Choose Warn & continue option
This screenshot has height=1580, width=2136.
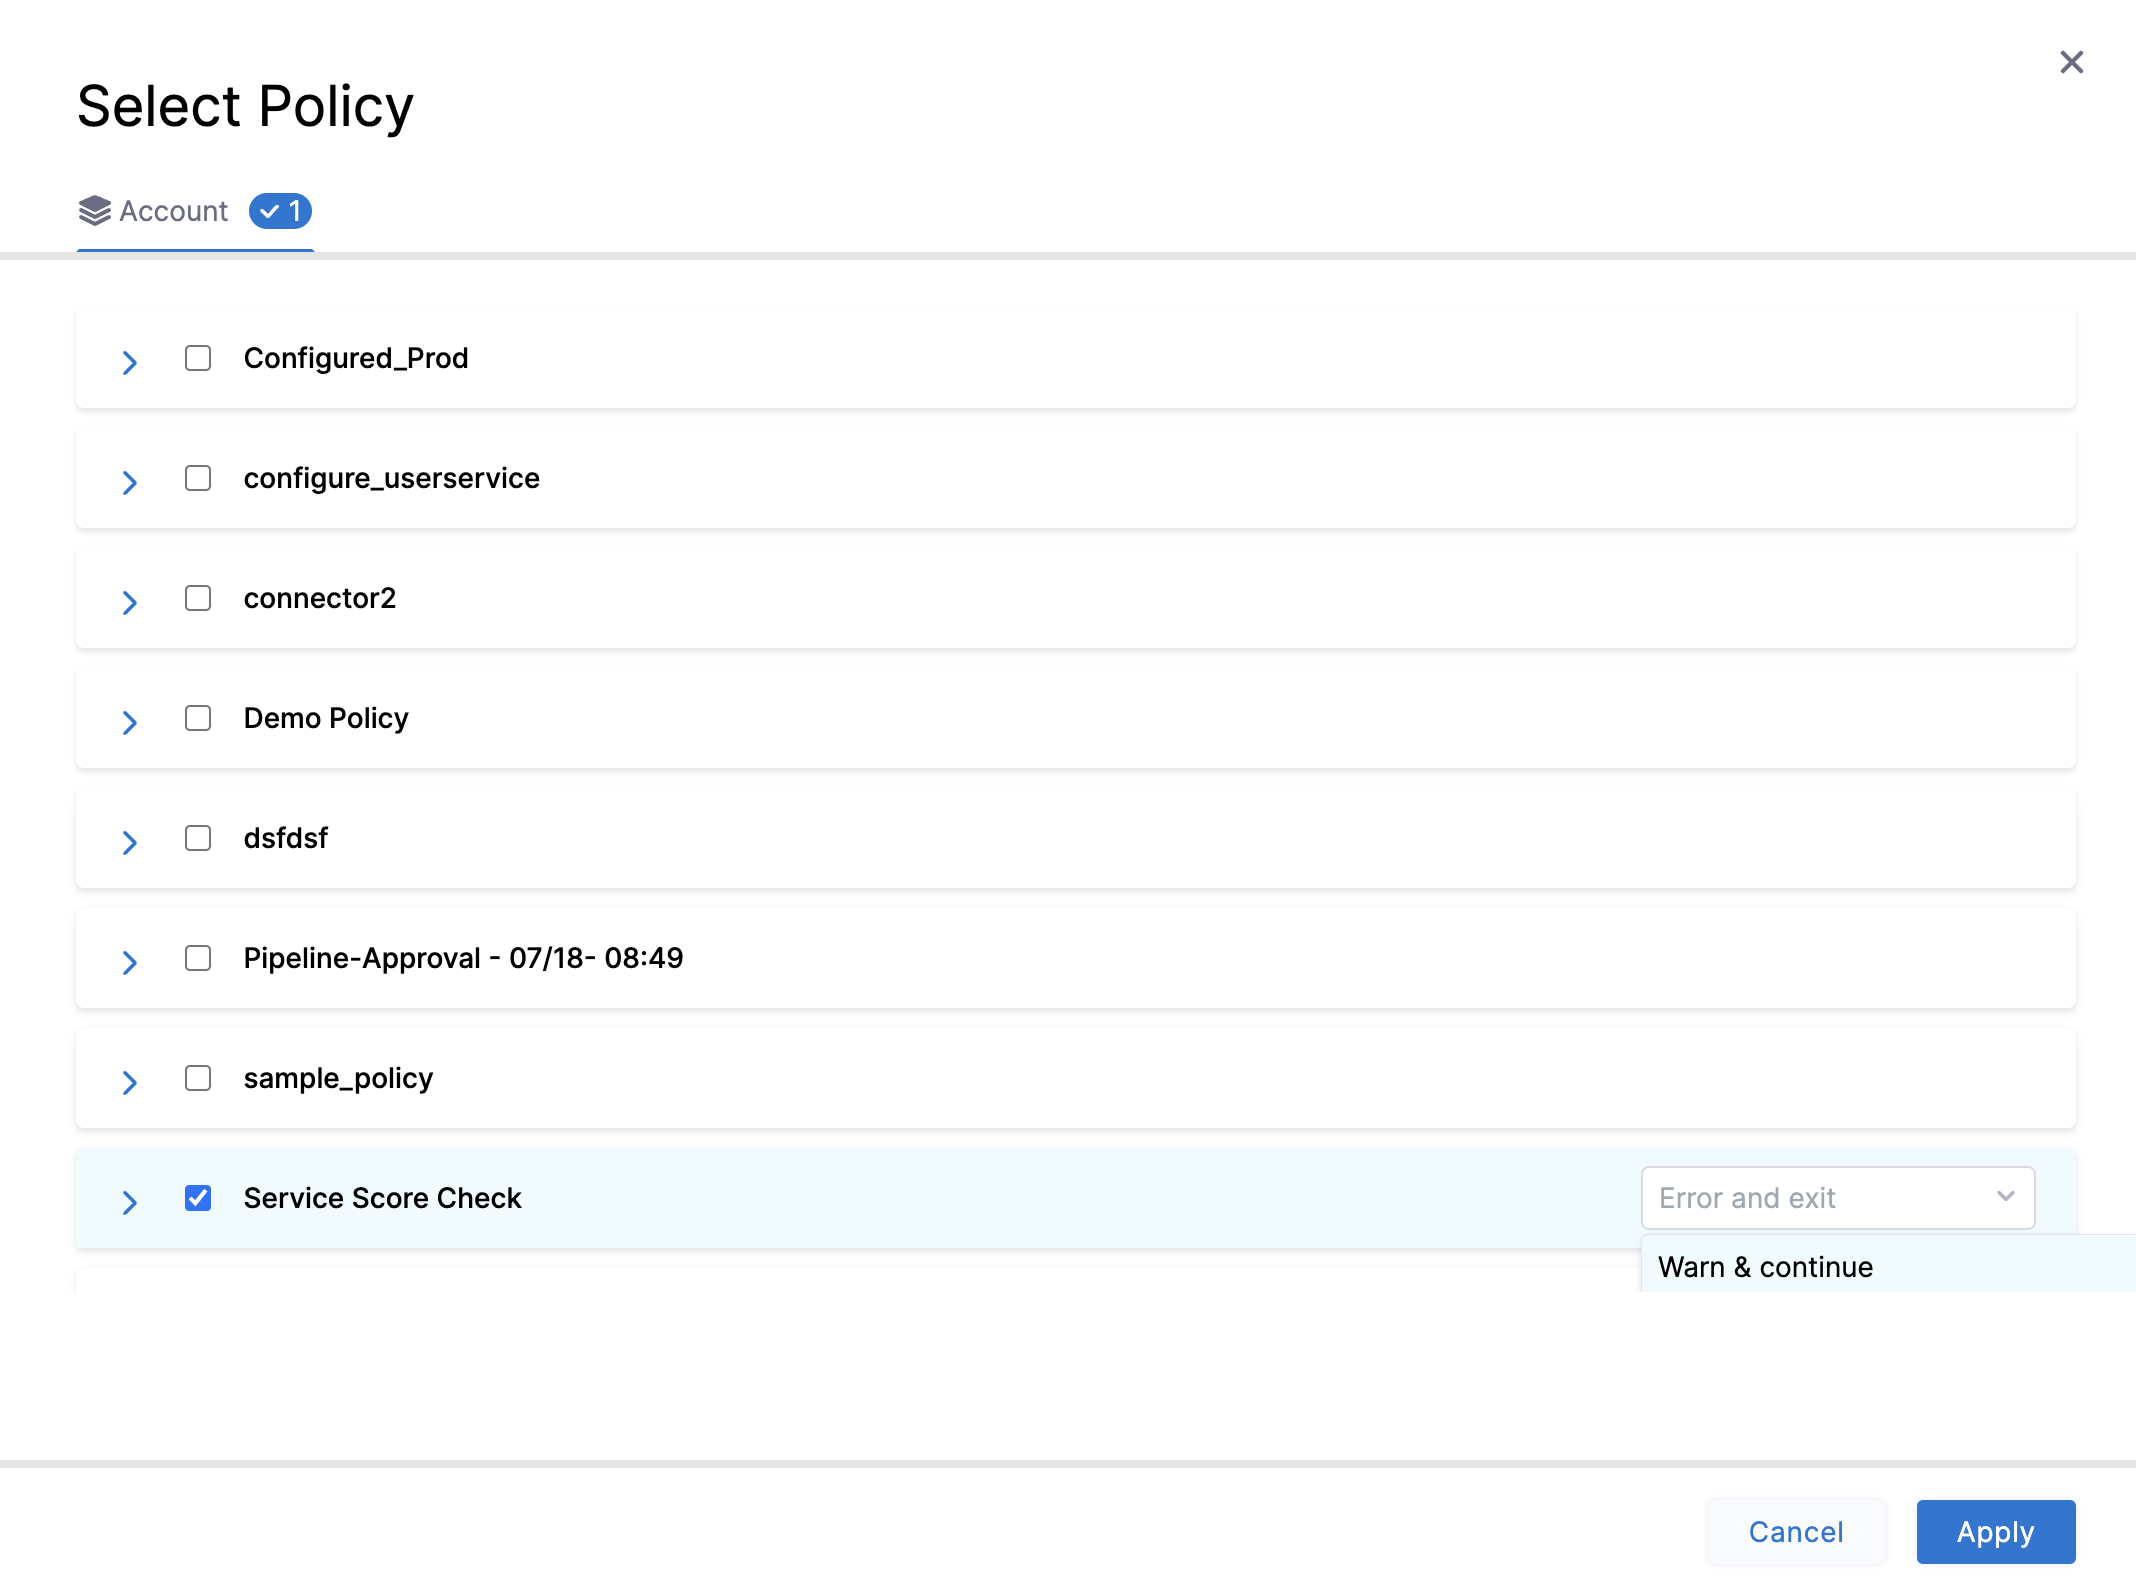1765,1267
